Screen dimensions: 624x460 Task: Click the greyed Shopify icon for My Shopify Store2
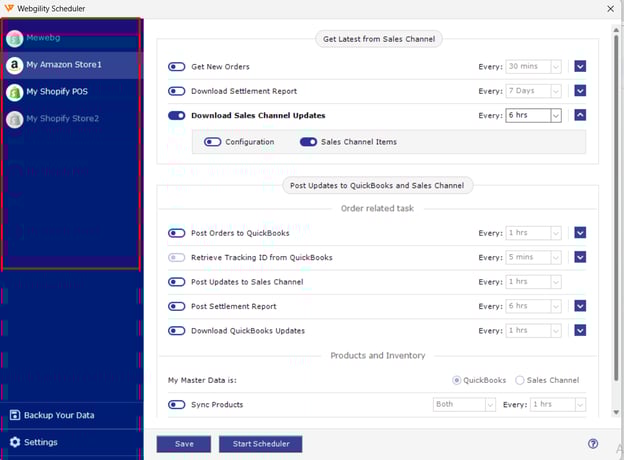(15, 119)
